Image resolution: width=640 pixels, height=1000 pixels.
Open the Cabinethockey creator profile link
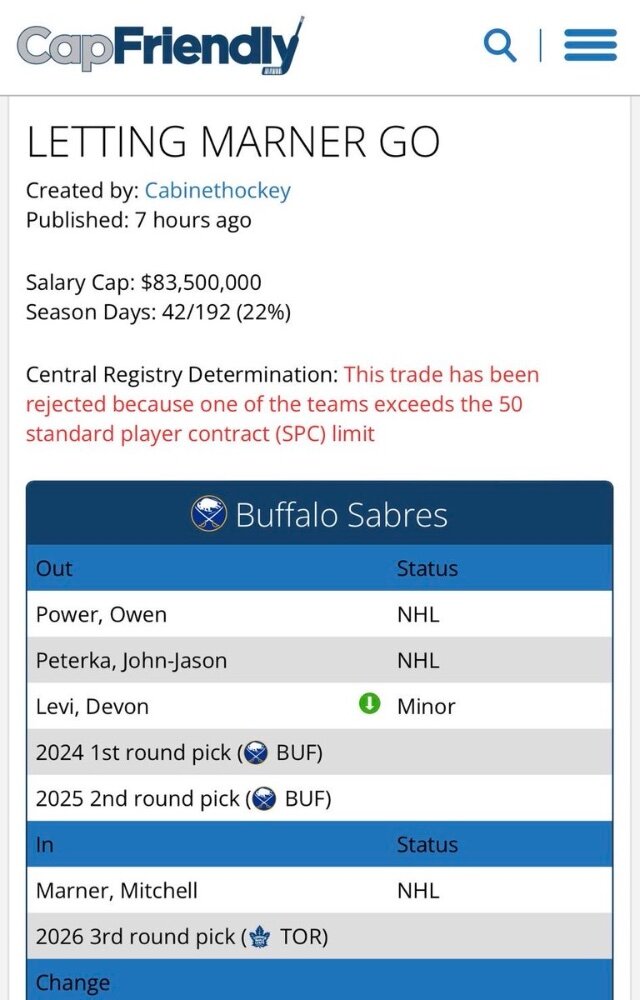(218, 191)
